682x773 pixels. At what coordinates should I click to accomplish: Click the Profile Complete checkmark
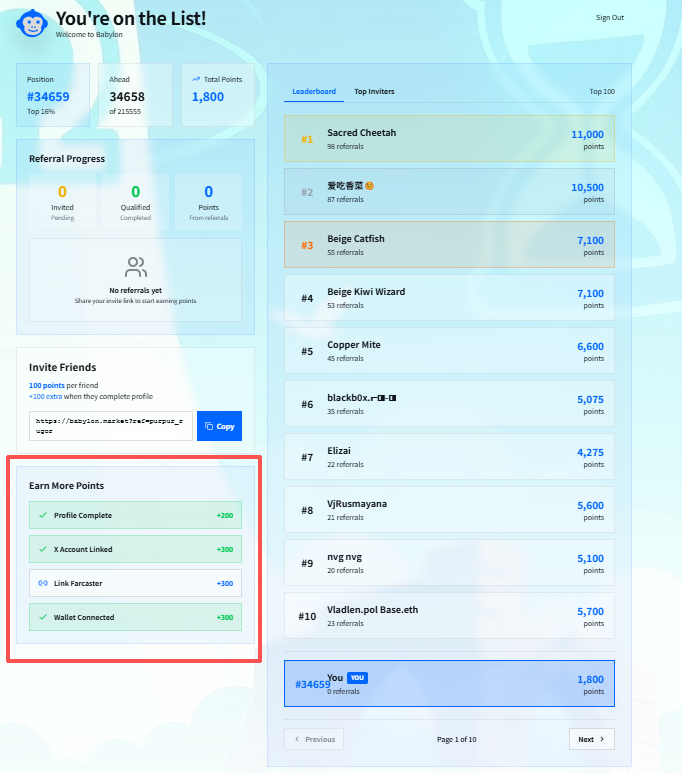pos(43,515)
